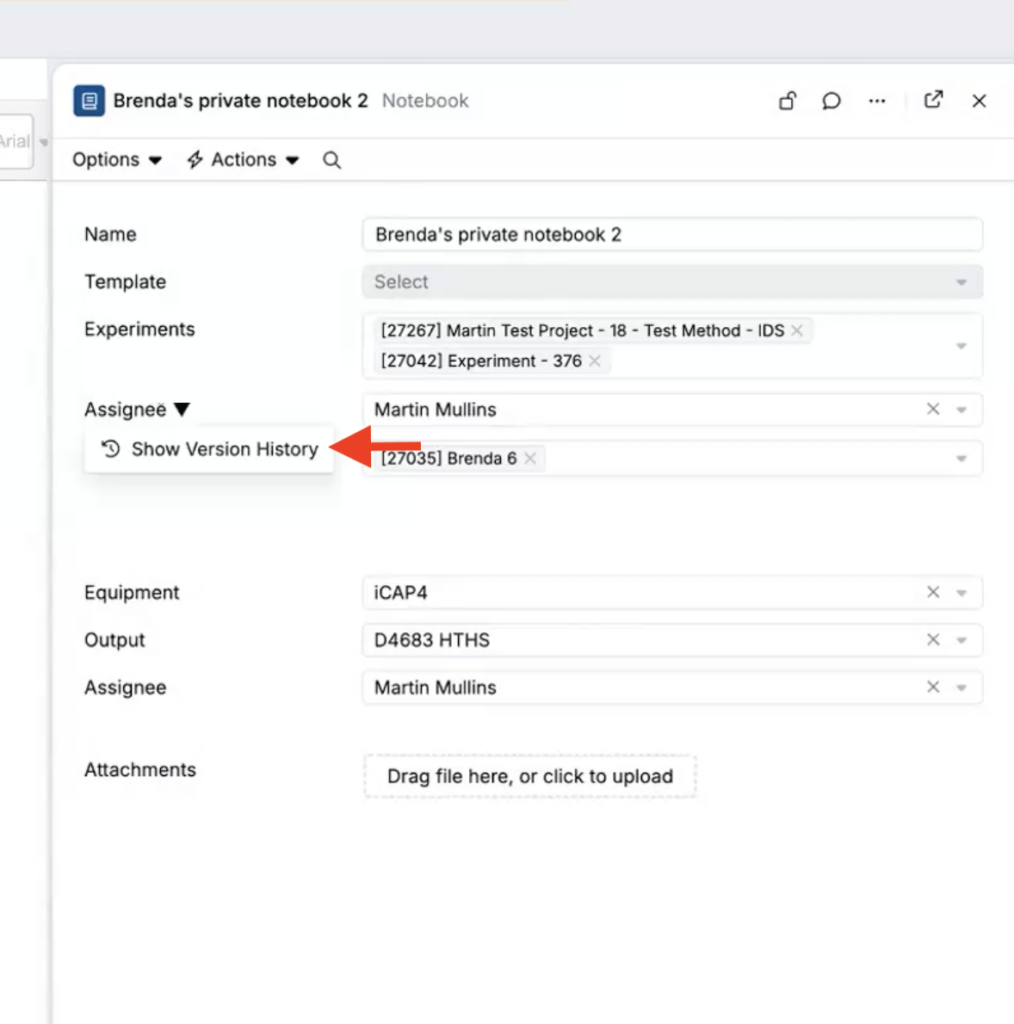Remove the Experiment - 376 tag
Image resolution: width=1014 pixels, height=1024 pixels.
click(595, 361)
